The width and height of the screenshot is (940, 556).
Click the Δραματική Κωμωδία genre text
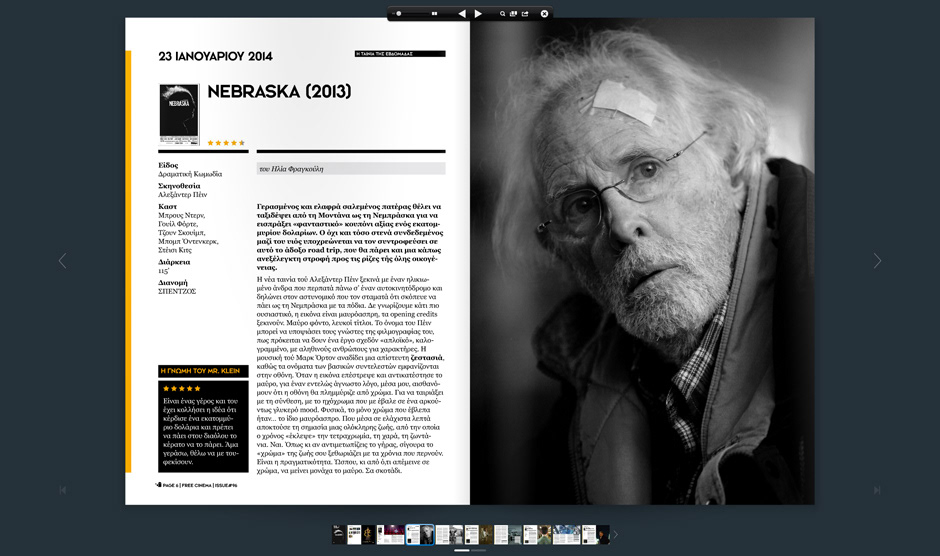tap(190, 174)
